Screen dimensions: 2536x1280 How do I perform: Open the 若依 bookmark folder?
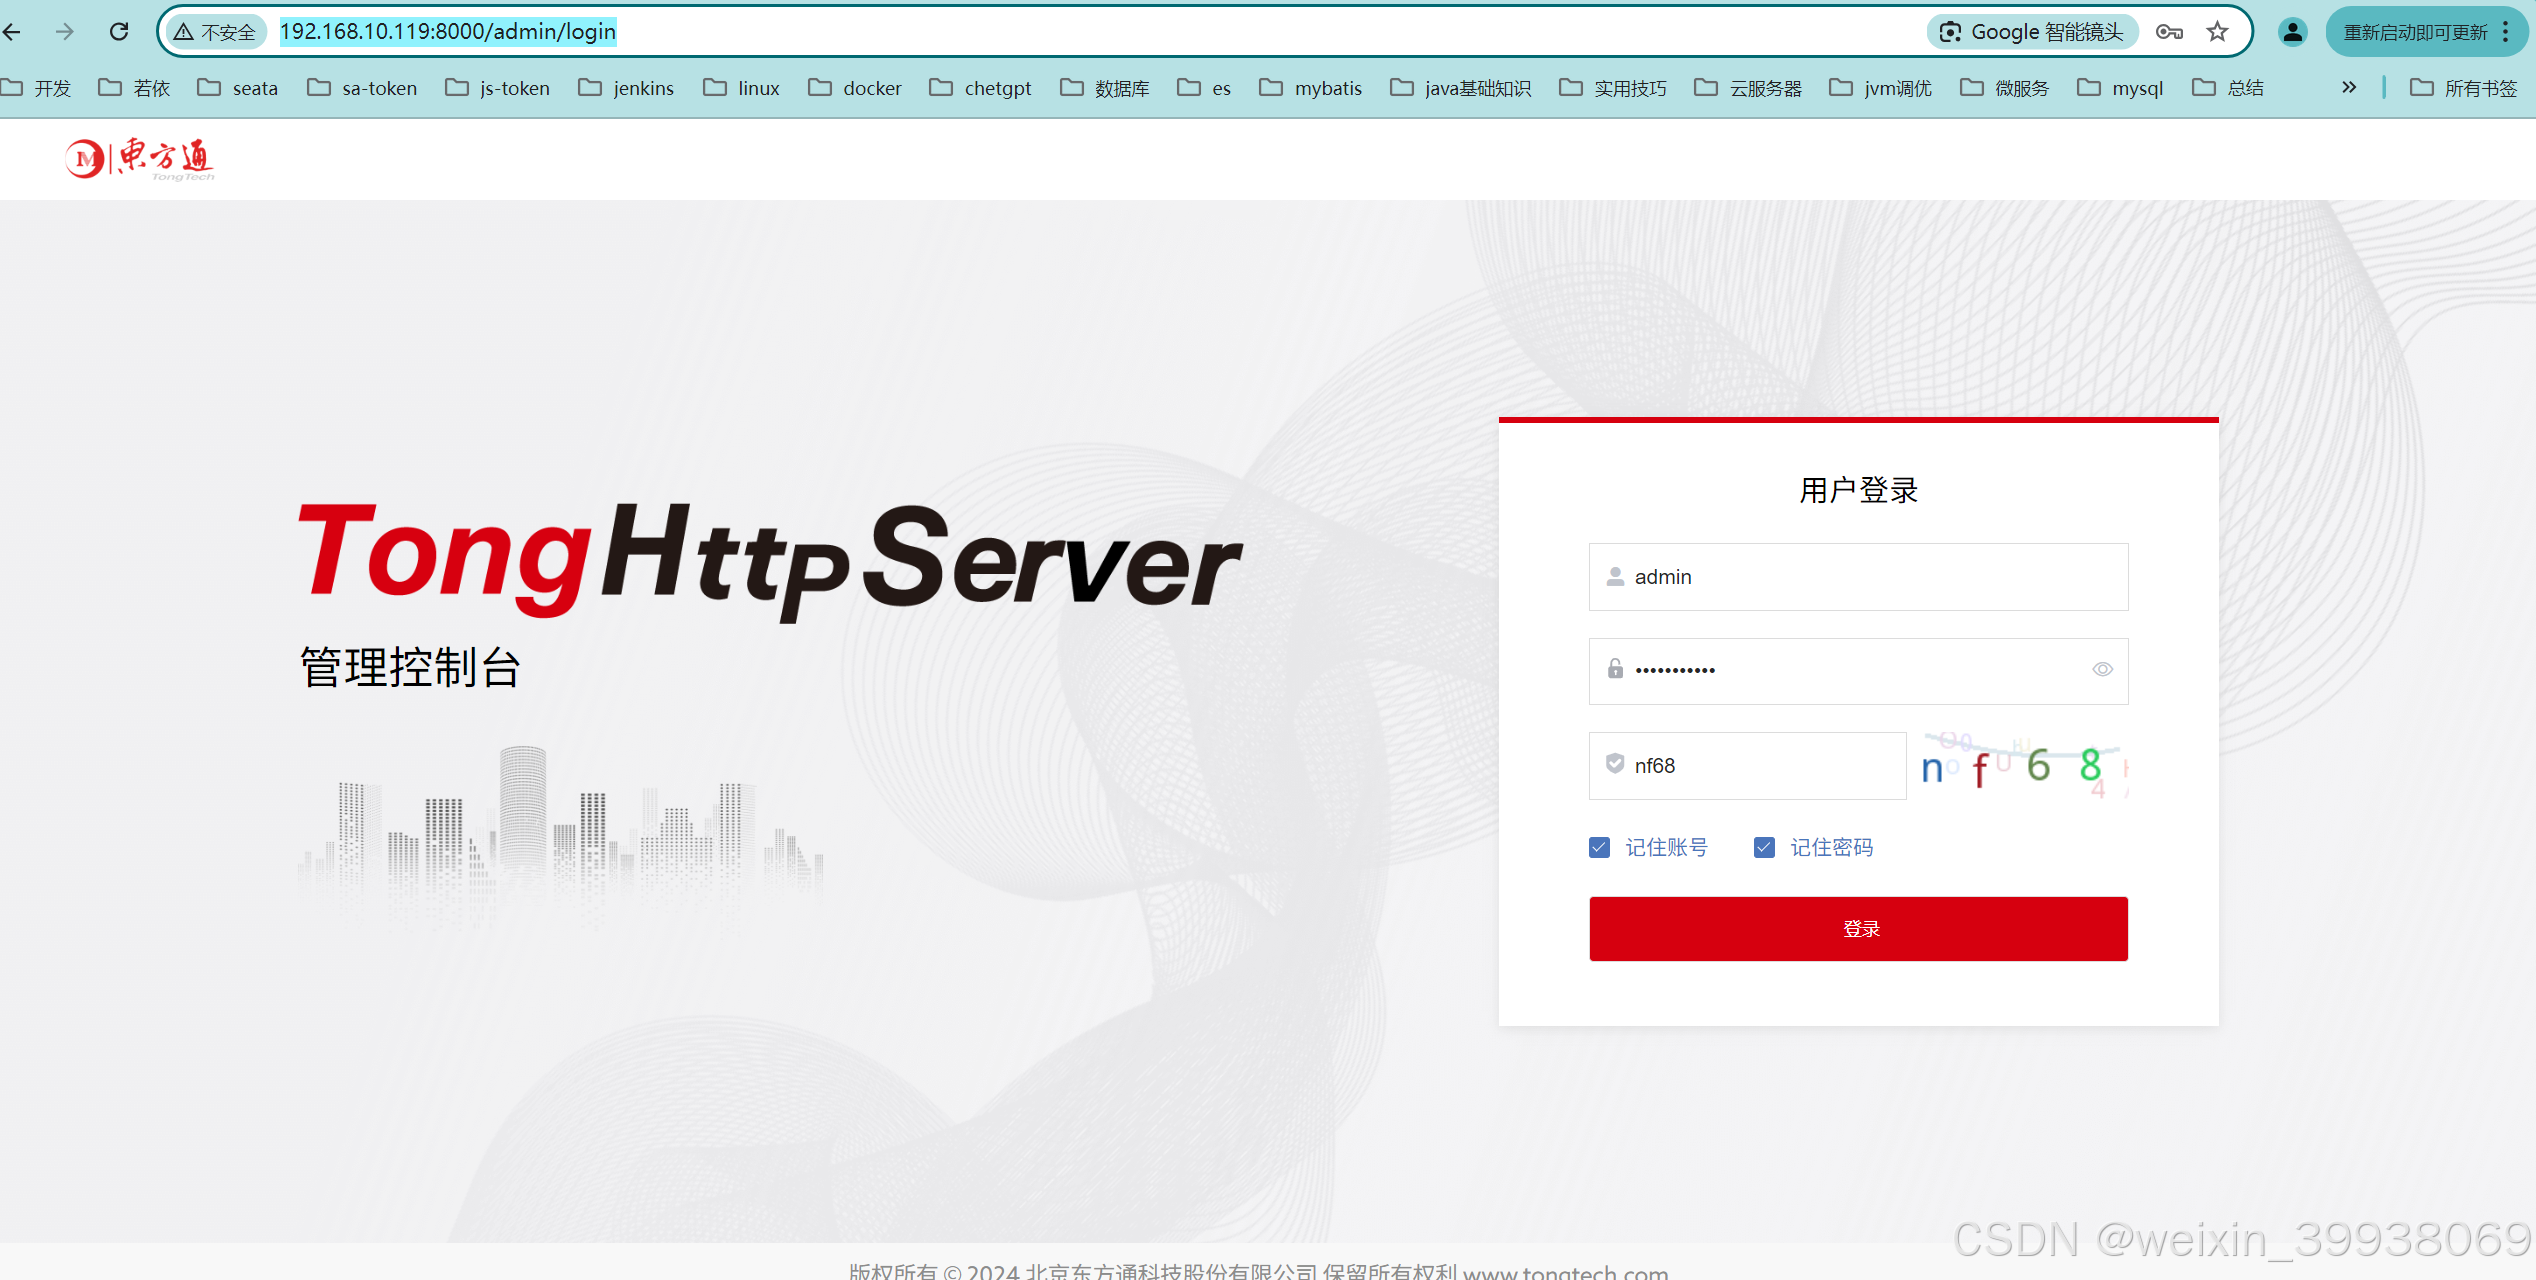coord(134,88)
